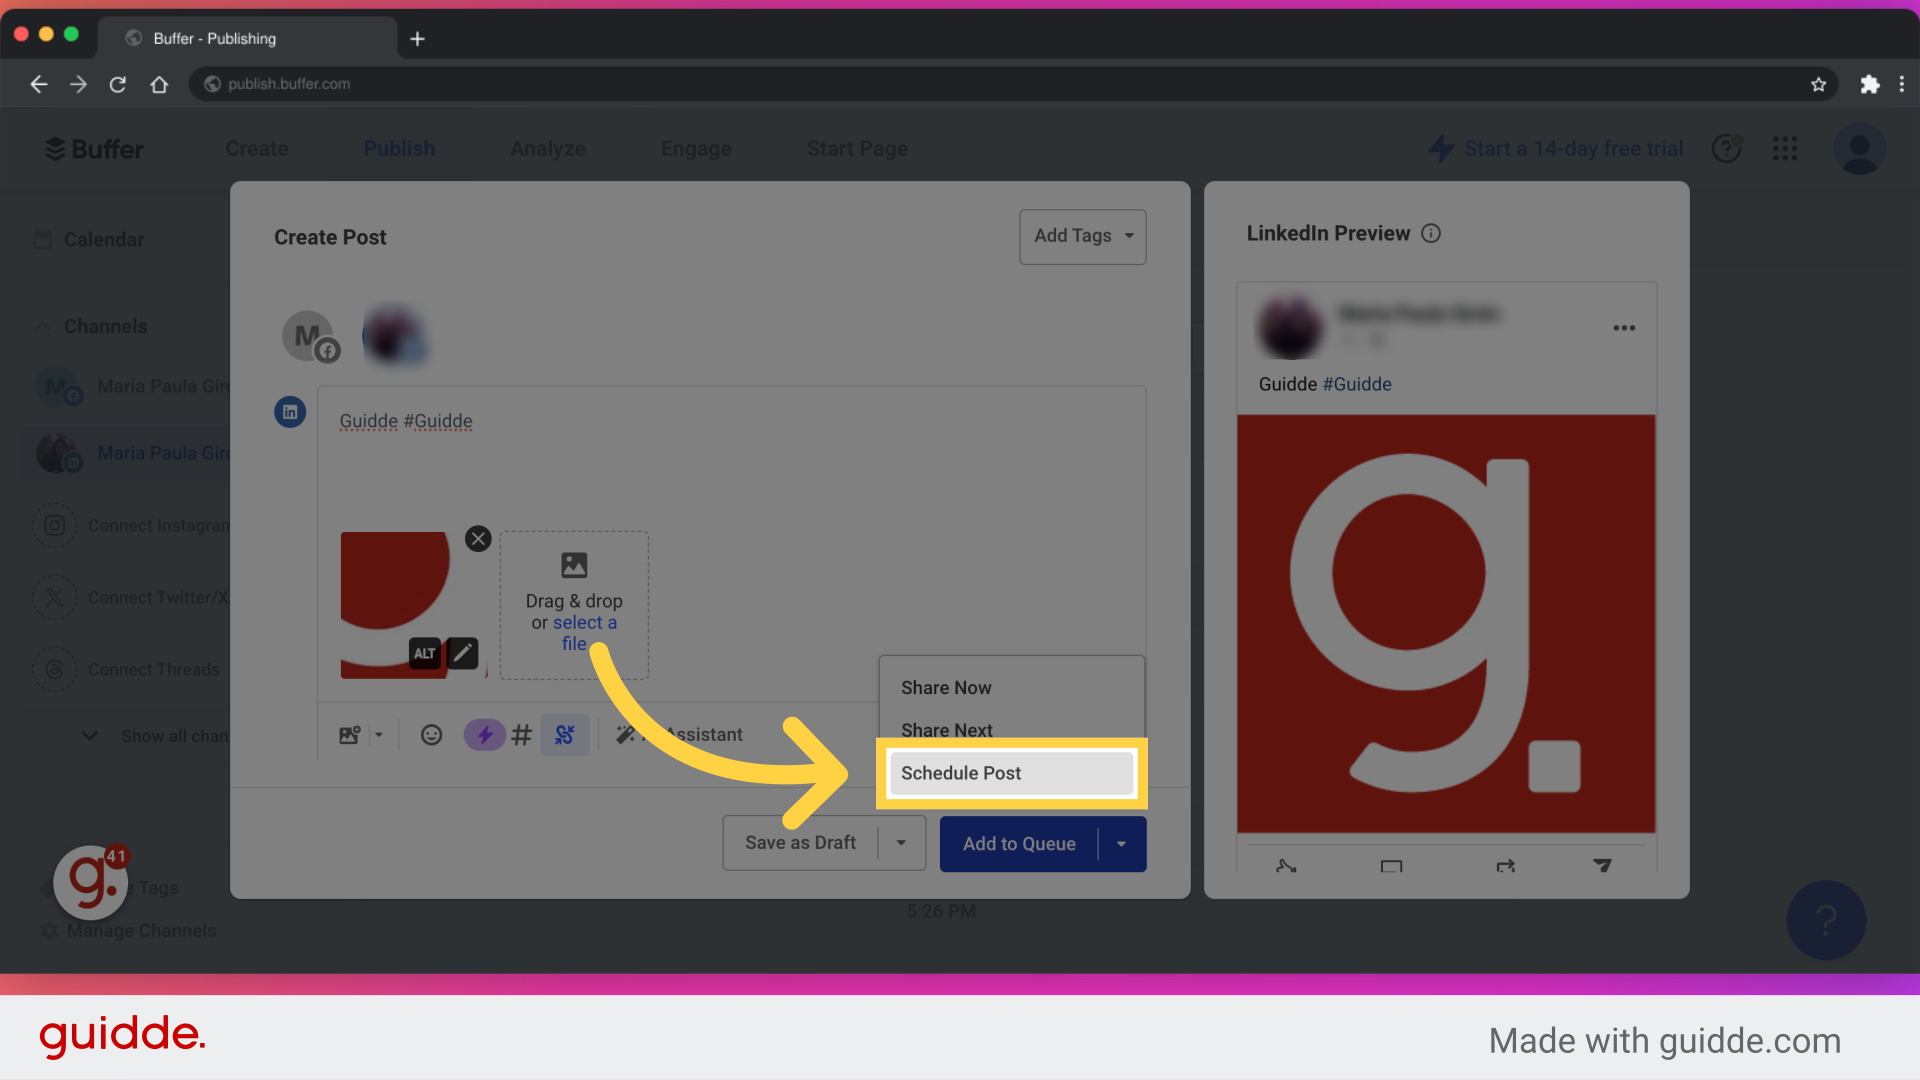Click the select a file link
Image resolution: width=1920 pixels, height=1080 pixels.
586,622
